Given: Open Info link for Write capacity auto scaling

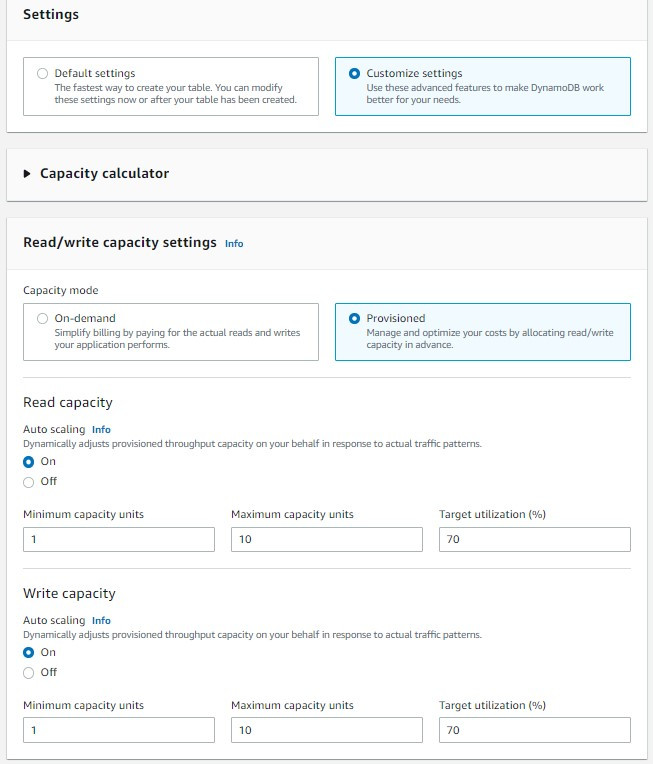Looking at the screenshot, I should 101,621.
